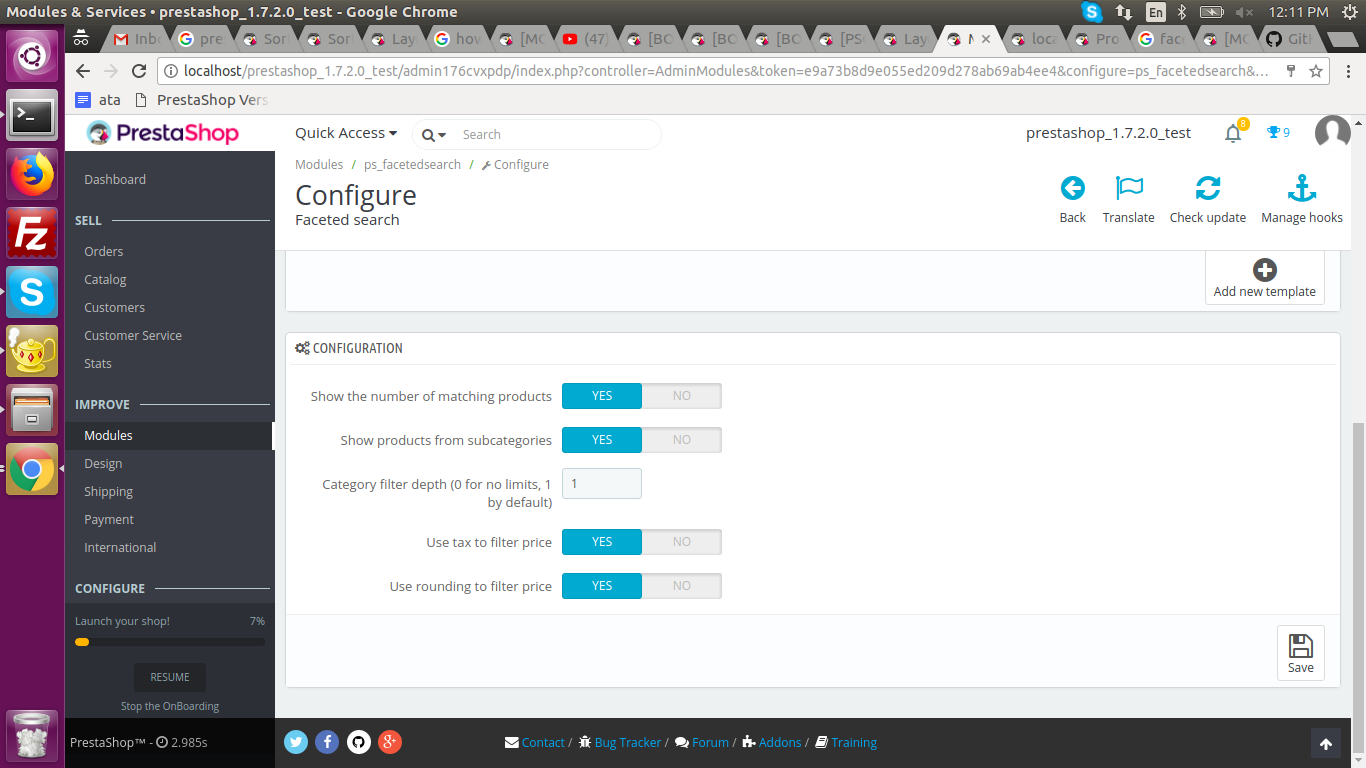Viewport: 1366px width, 768px height.
Task: Click the browser back arrow
Action: (83, 71)
